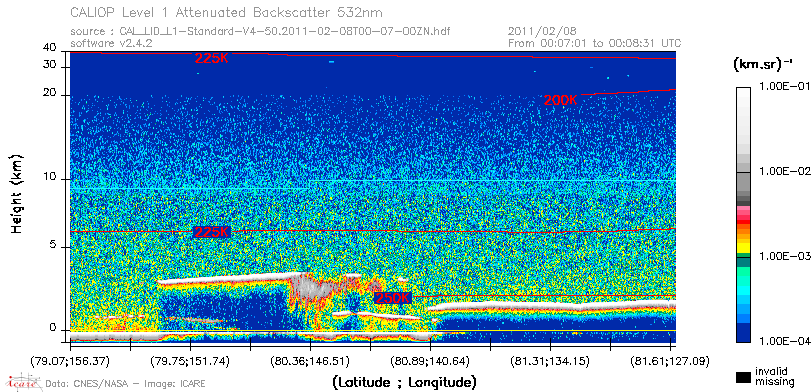Click the '250K' isotherm label
Viewport: 811px width, 392px height.
point(393,298)
